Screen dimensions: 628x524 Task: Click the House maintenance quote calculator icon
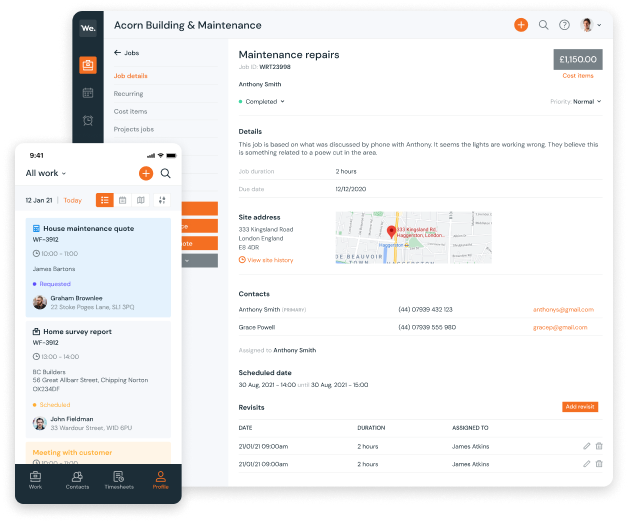(36, 228)
